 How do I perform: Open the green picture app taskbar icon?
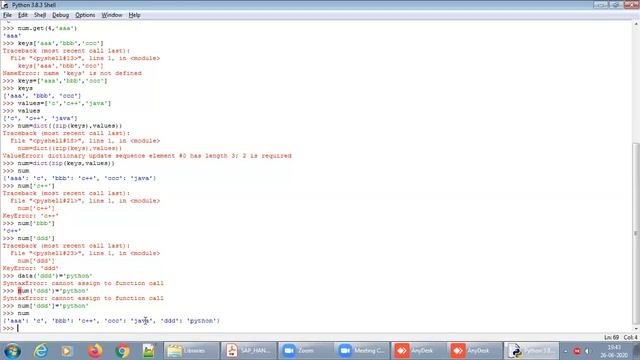(x=149, y=351)
